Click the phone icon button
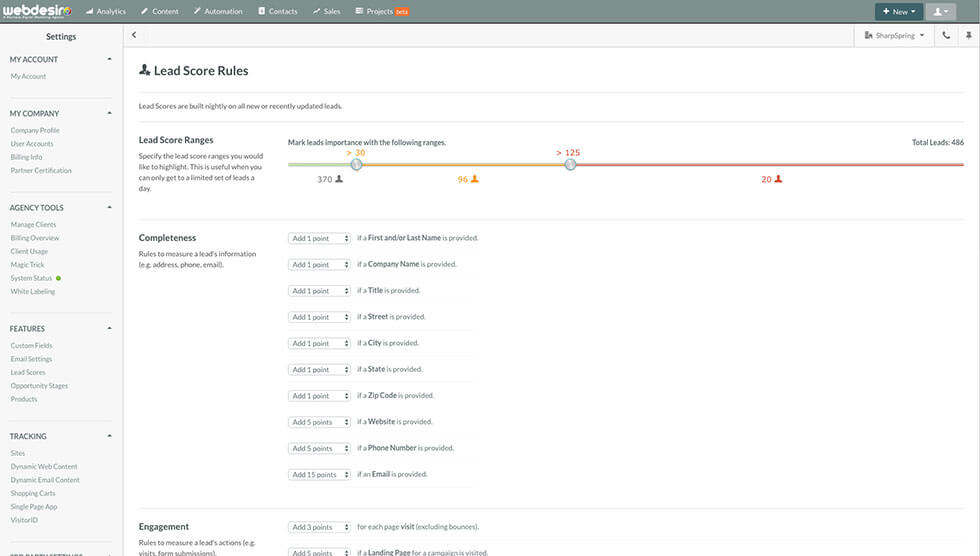 coord(946,36)
